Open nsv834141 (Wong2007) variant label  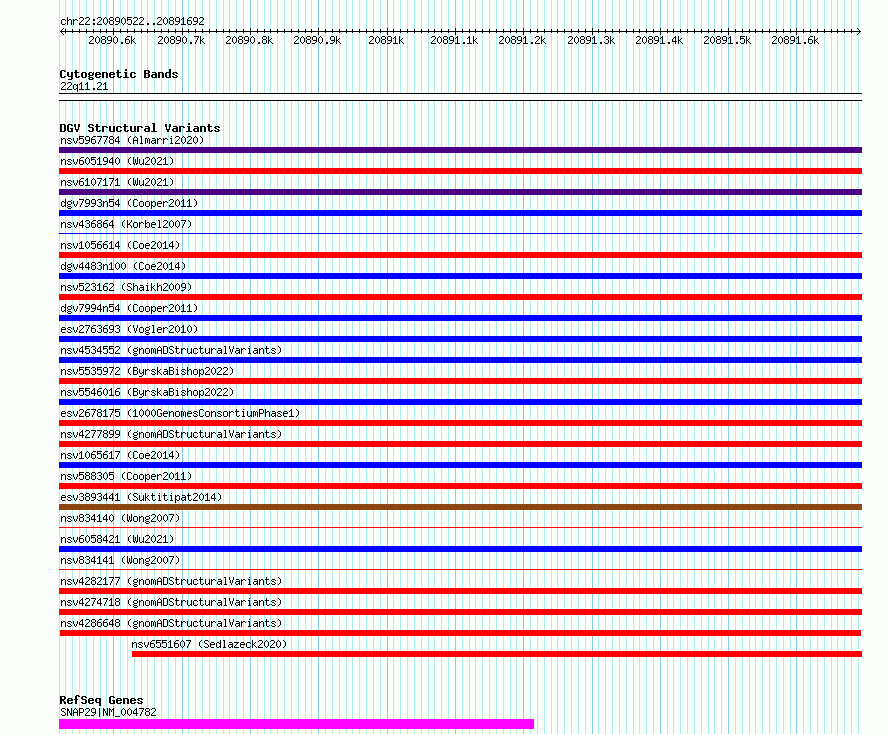(x=120, y=560)
